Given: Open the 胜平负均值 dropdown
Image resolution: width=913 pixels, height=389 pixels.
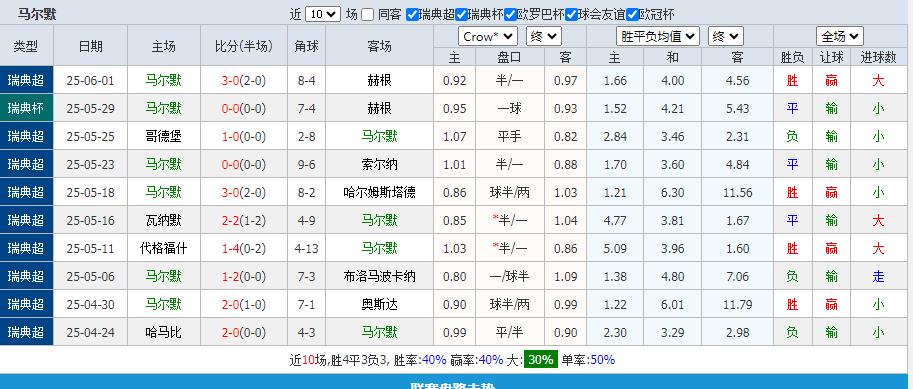Looking at the screenshot, I should click(x=658, y=37).
